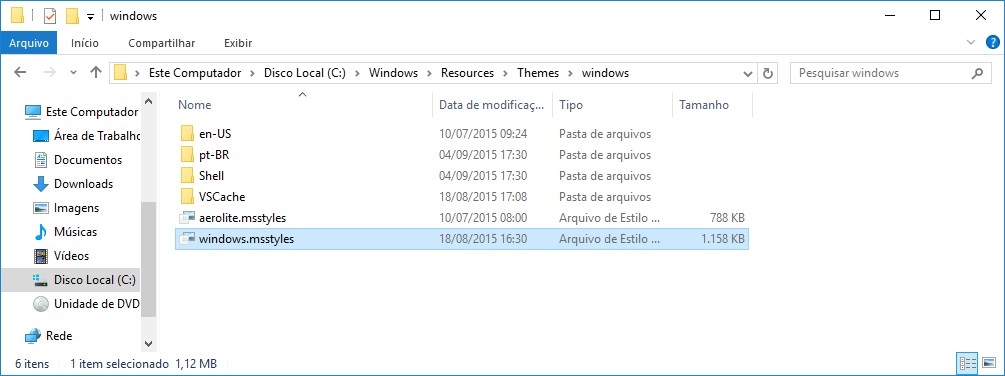Click New folder icon in quick access toolbar
This screenshot has height=376, width=1005.
(x=72, y=15)
